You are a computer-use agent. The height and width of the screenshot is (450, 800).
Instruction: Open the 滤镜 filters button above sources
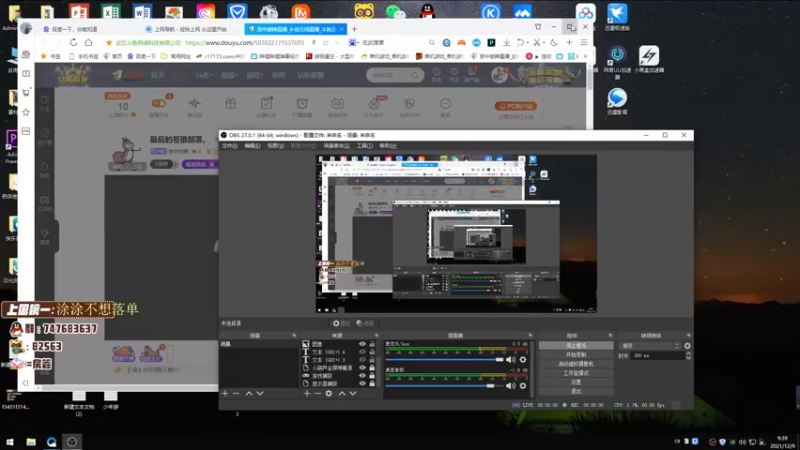tap(365, 323)
